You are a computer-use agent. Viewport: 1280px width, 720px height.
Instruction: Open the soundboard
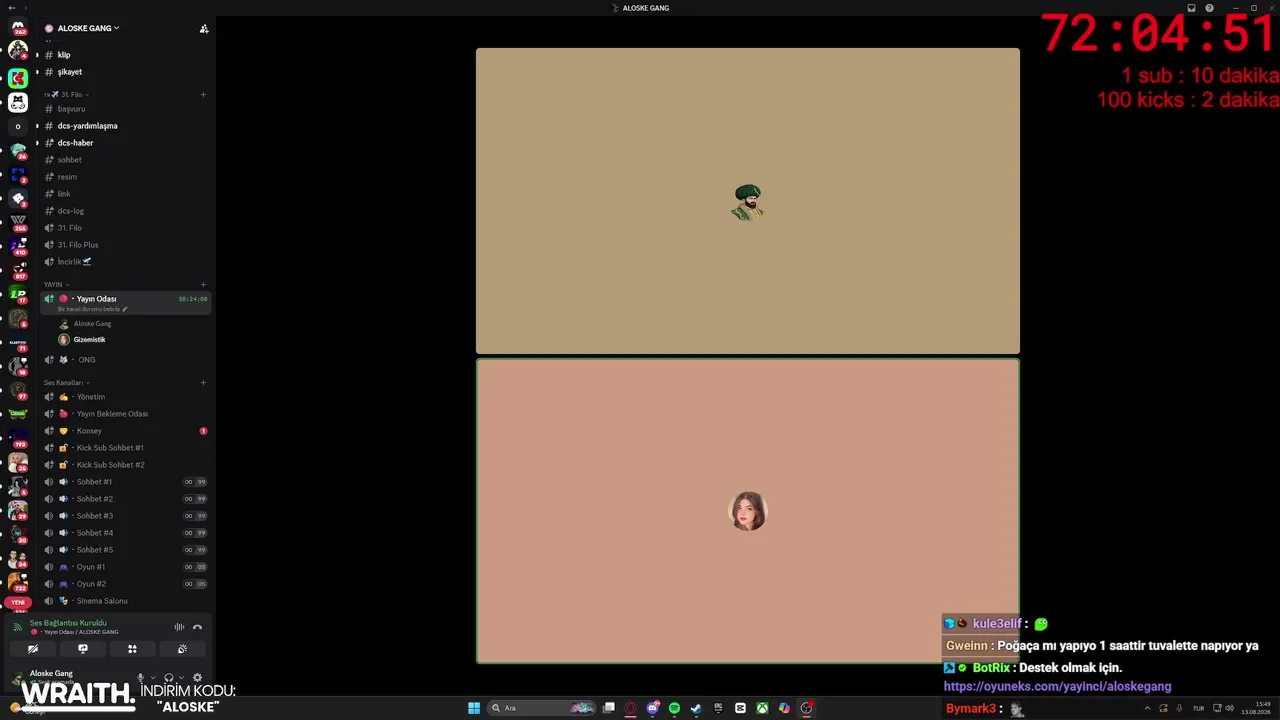tap(182, 649)
